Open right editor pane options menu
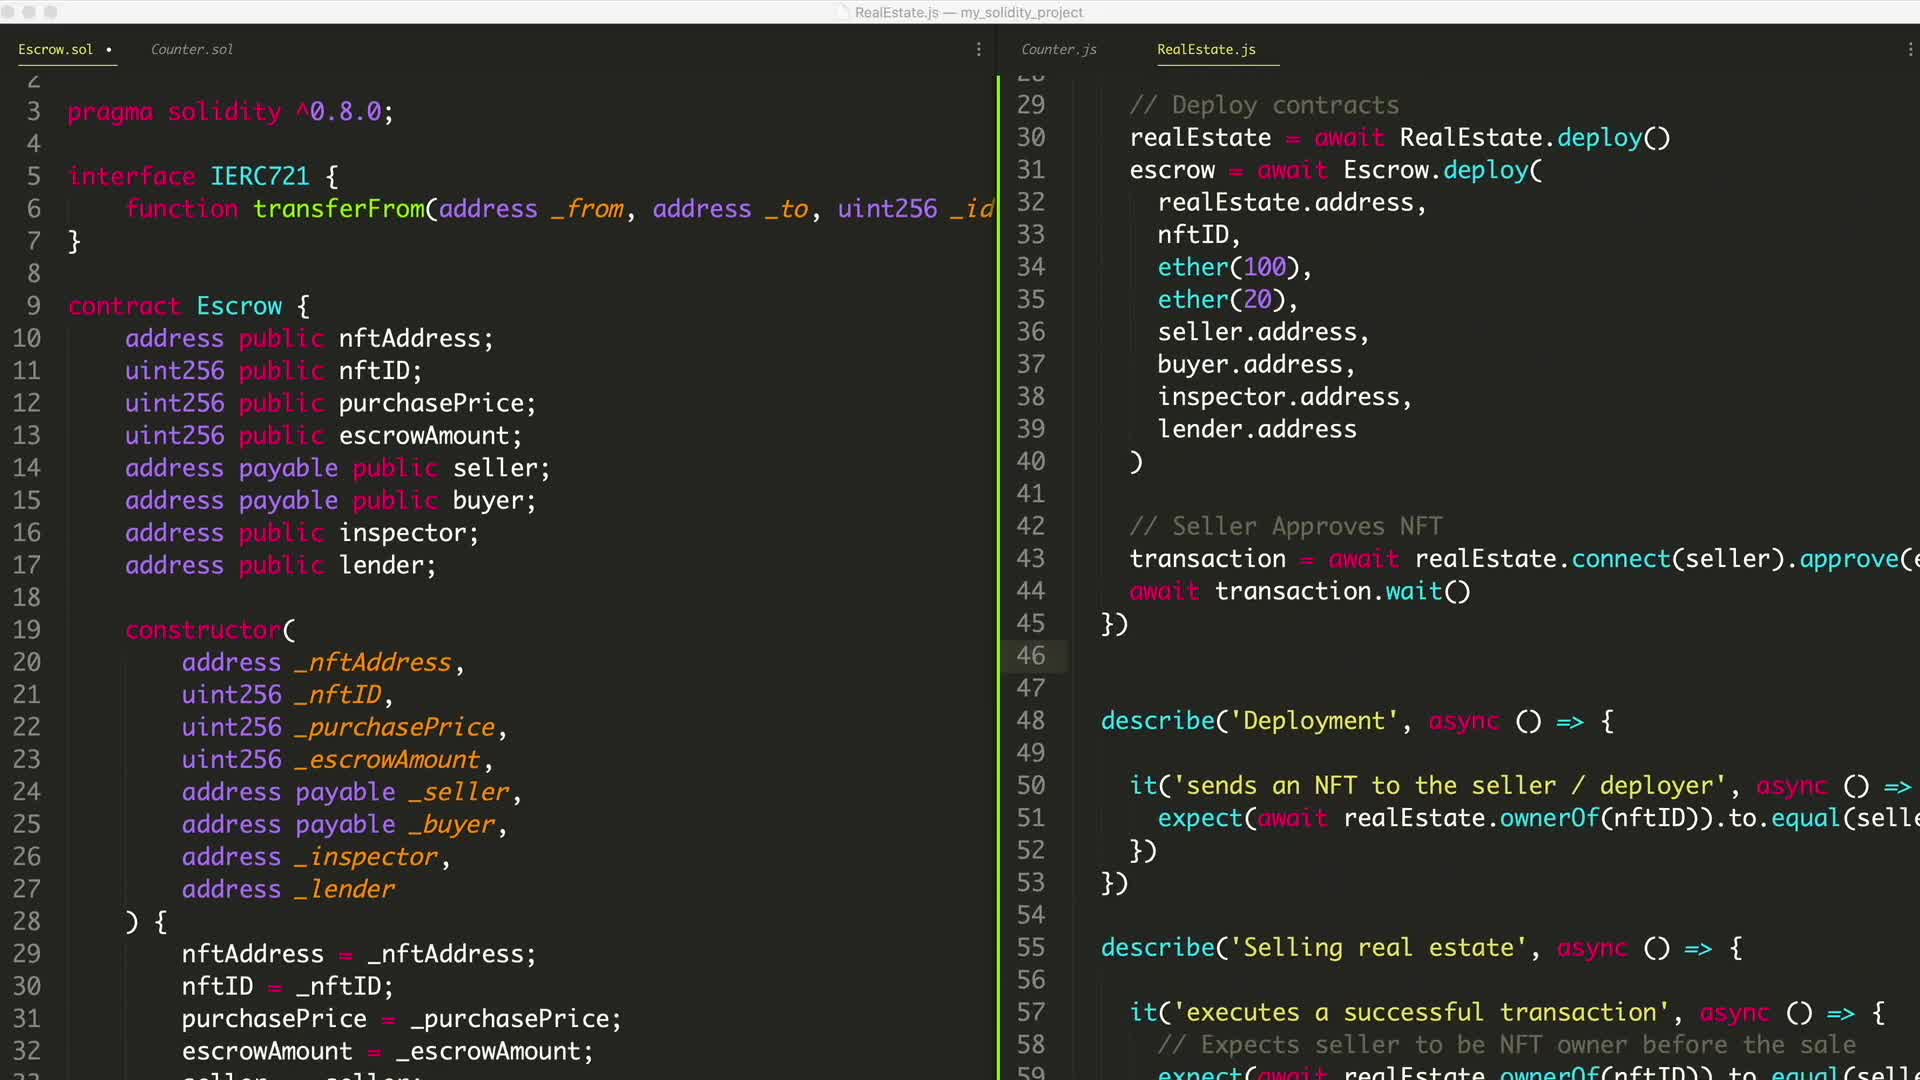The height and width of the screenshot is (1080, 1920). [x=1909, y=49]
